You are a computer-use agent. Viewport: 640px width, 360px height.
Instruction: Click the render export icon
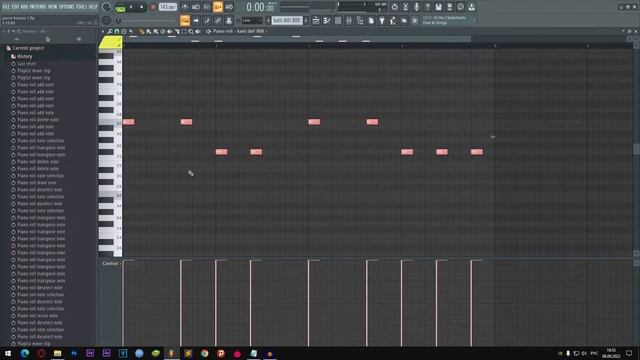[x=449, y=7]
